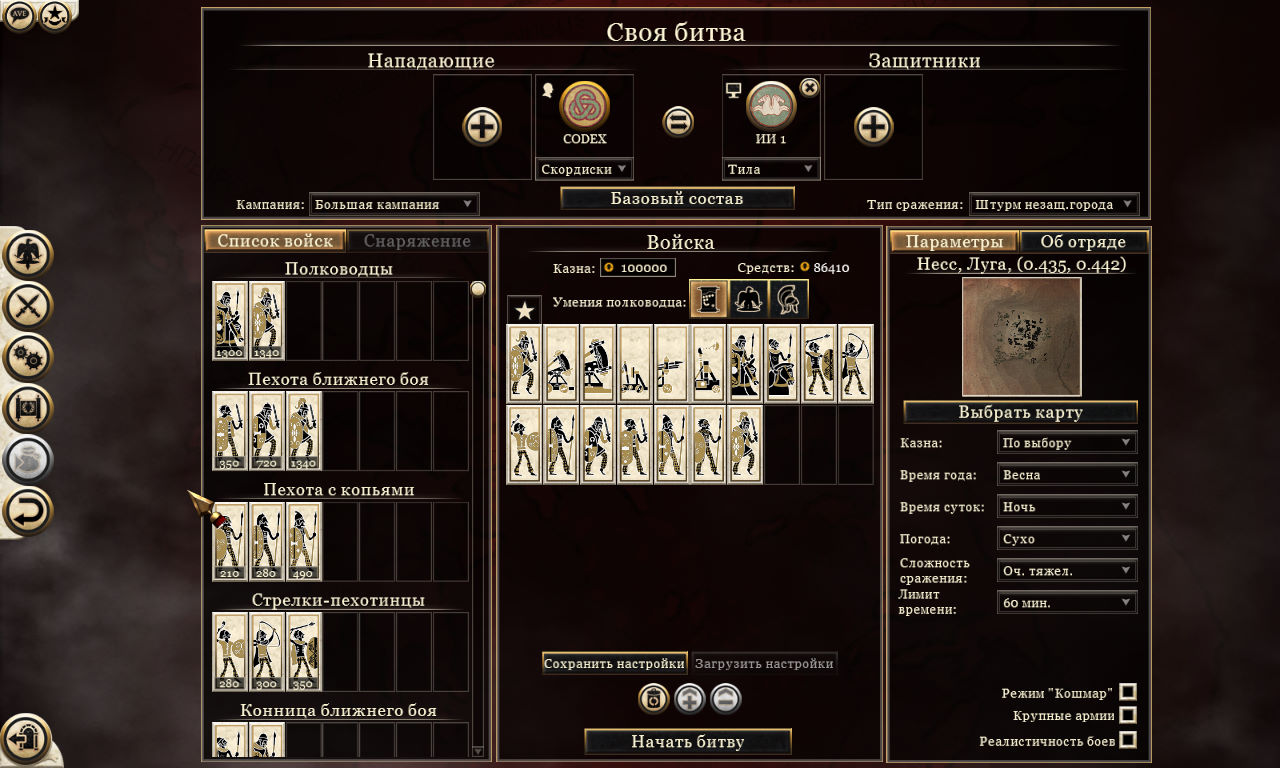Click the trash clear army round button

tap(654, 699)
